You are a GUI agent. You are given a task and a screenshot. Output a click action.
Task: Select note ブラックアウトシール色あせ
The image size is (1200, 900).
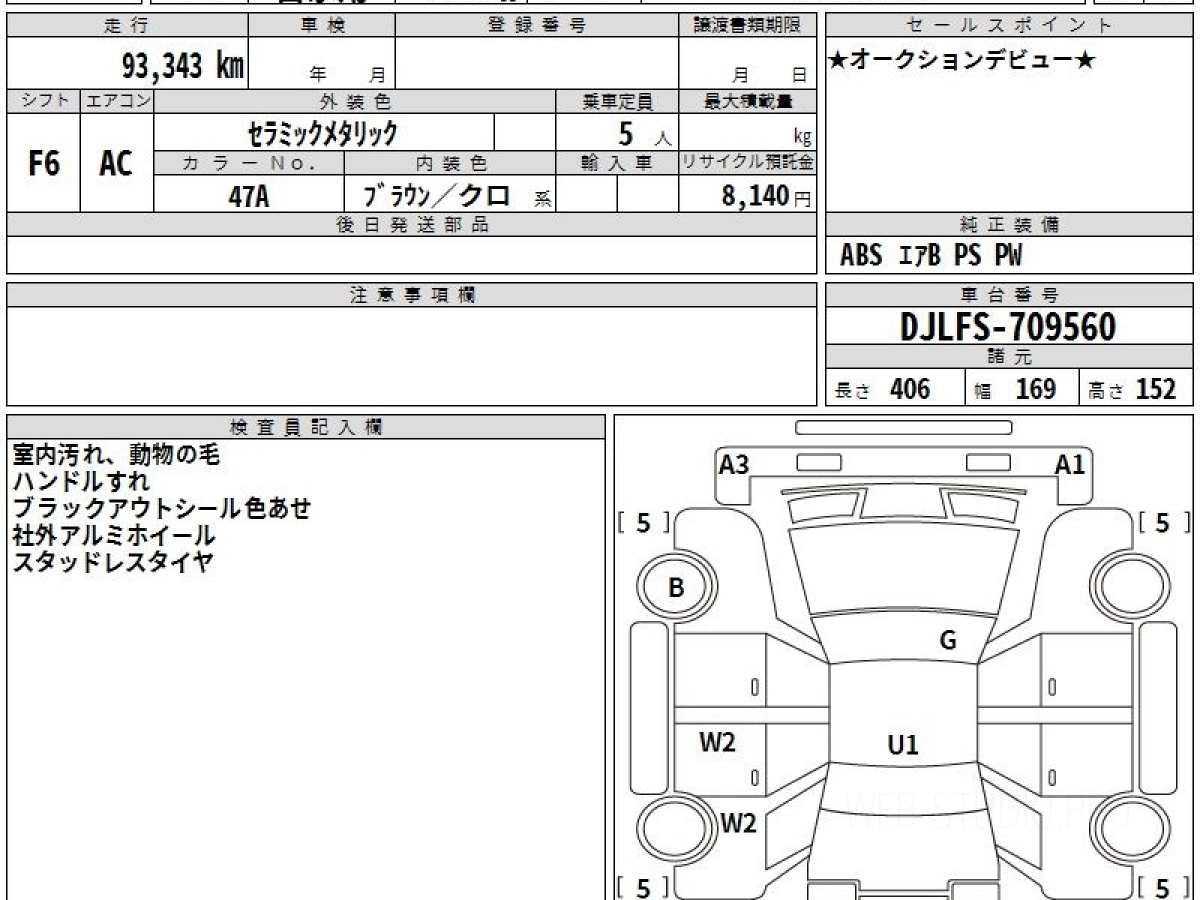coord(162,508)
